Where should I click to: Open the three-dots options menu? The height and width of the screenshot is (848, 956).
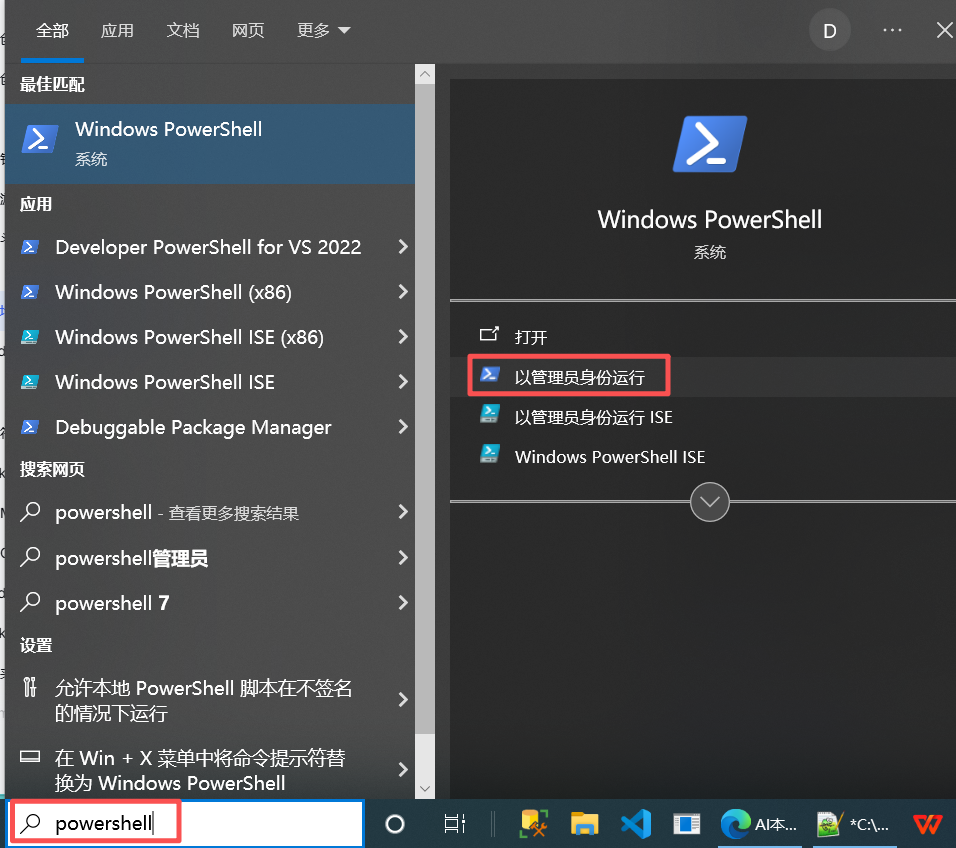(892, 30)
